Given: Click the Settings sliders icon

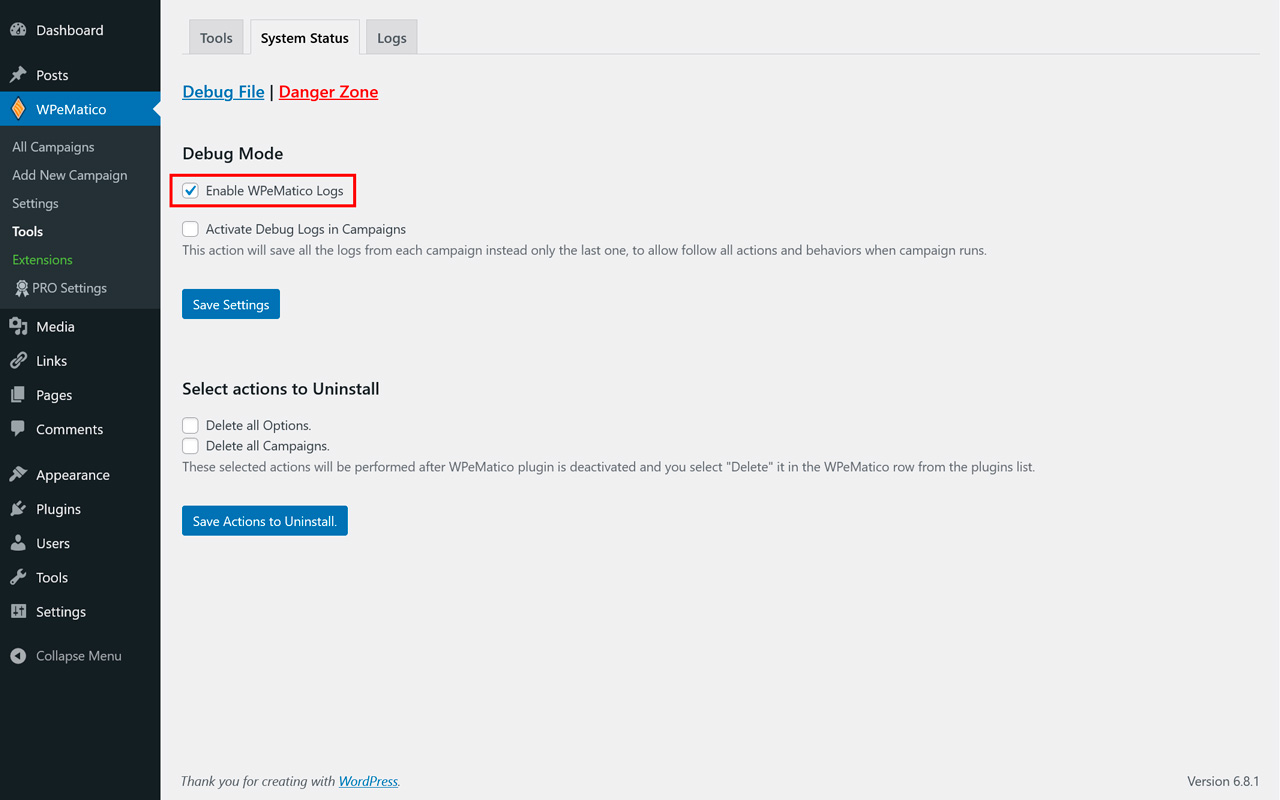Looking at the screenshot, I should point(18,611).
